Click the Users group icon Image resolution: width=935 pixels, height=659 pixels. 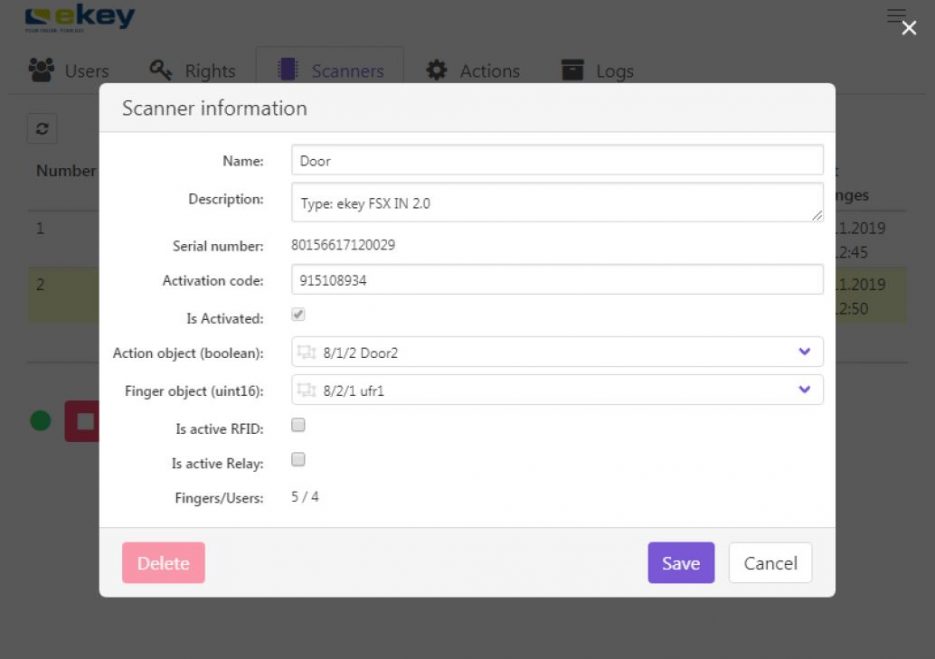click(x=41, y=70)
